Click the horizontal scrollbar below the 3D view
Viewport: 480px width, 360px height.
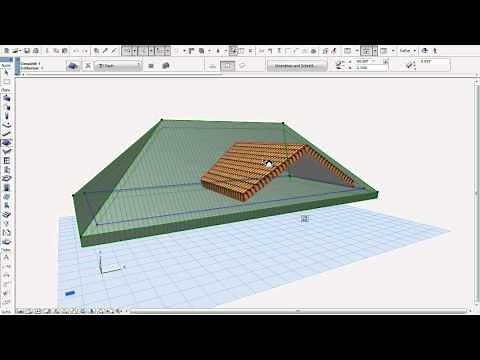tap(298, 311)
